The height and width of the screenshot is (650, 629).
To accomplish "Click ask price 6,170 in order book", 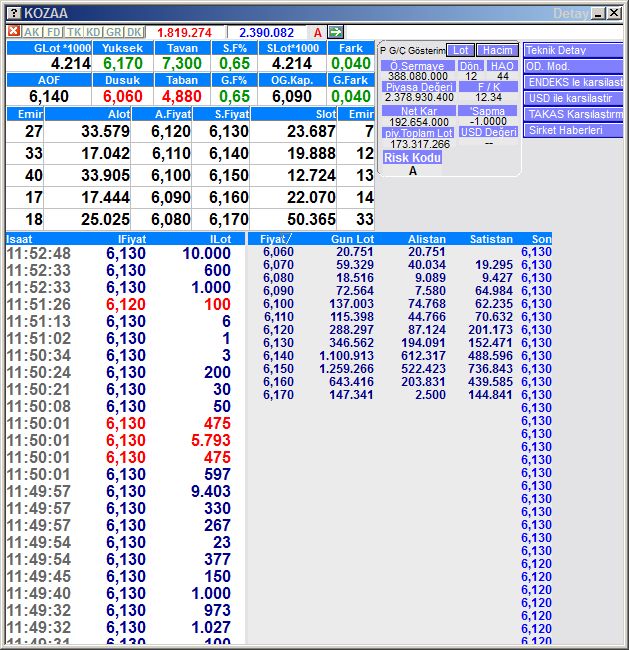I will pyautogui.click(x=228, y=219).
